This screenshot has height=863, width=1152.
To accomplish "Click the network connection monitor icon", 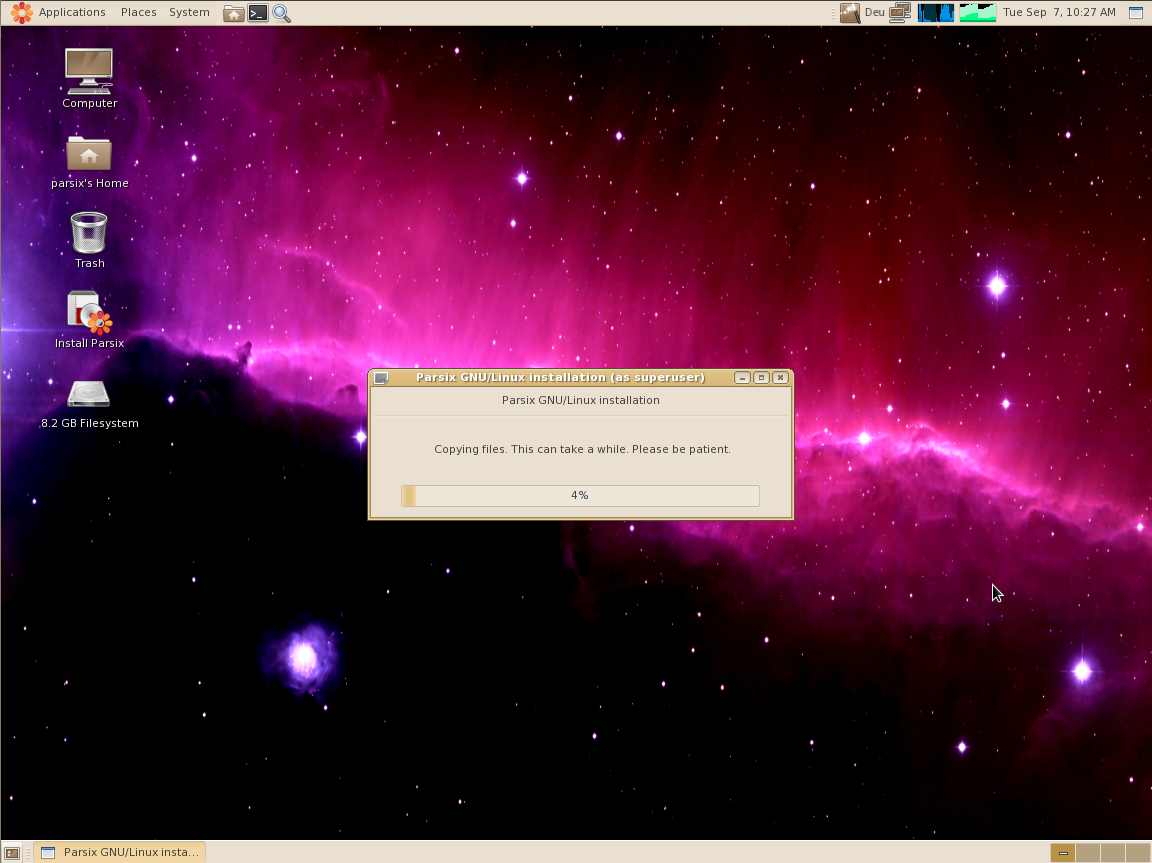I will (x=900, y=13).
